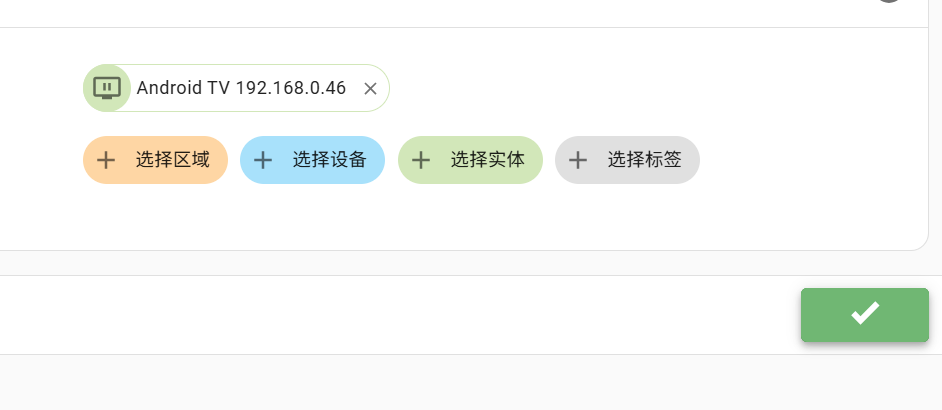Image resolution: width=942 pixels, height=410 pixels.
Task: Click the 选择区域 text on the orange chip
Action: (172, 159)
